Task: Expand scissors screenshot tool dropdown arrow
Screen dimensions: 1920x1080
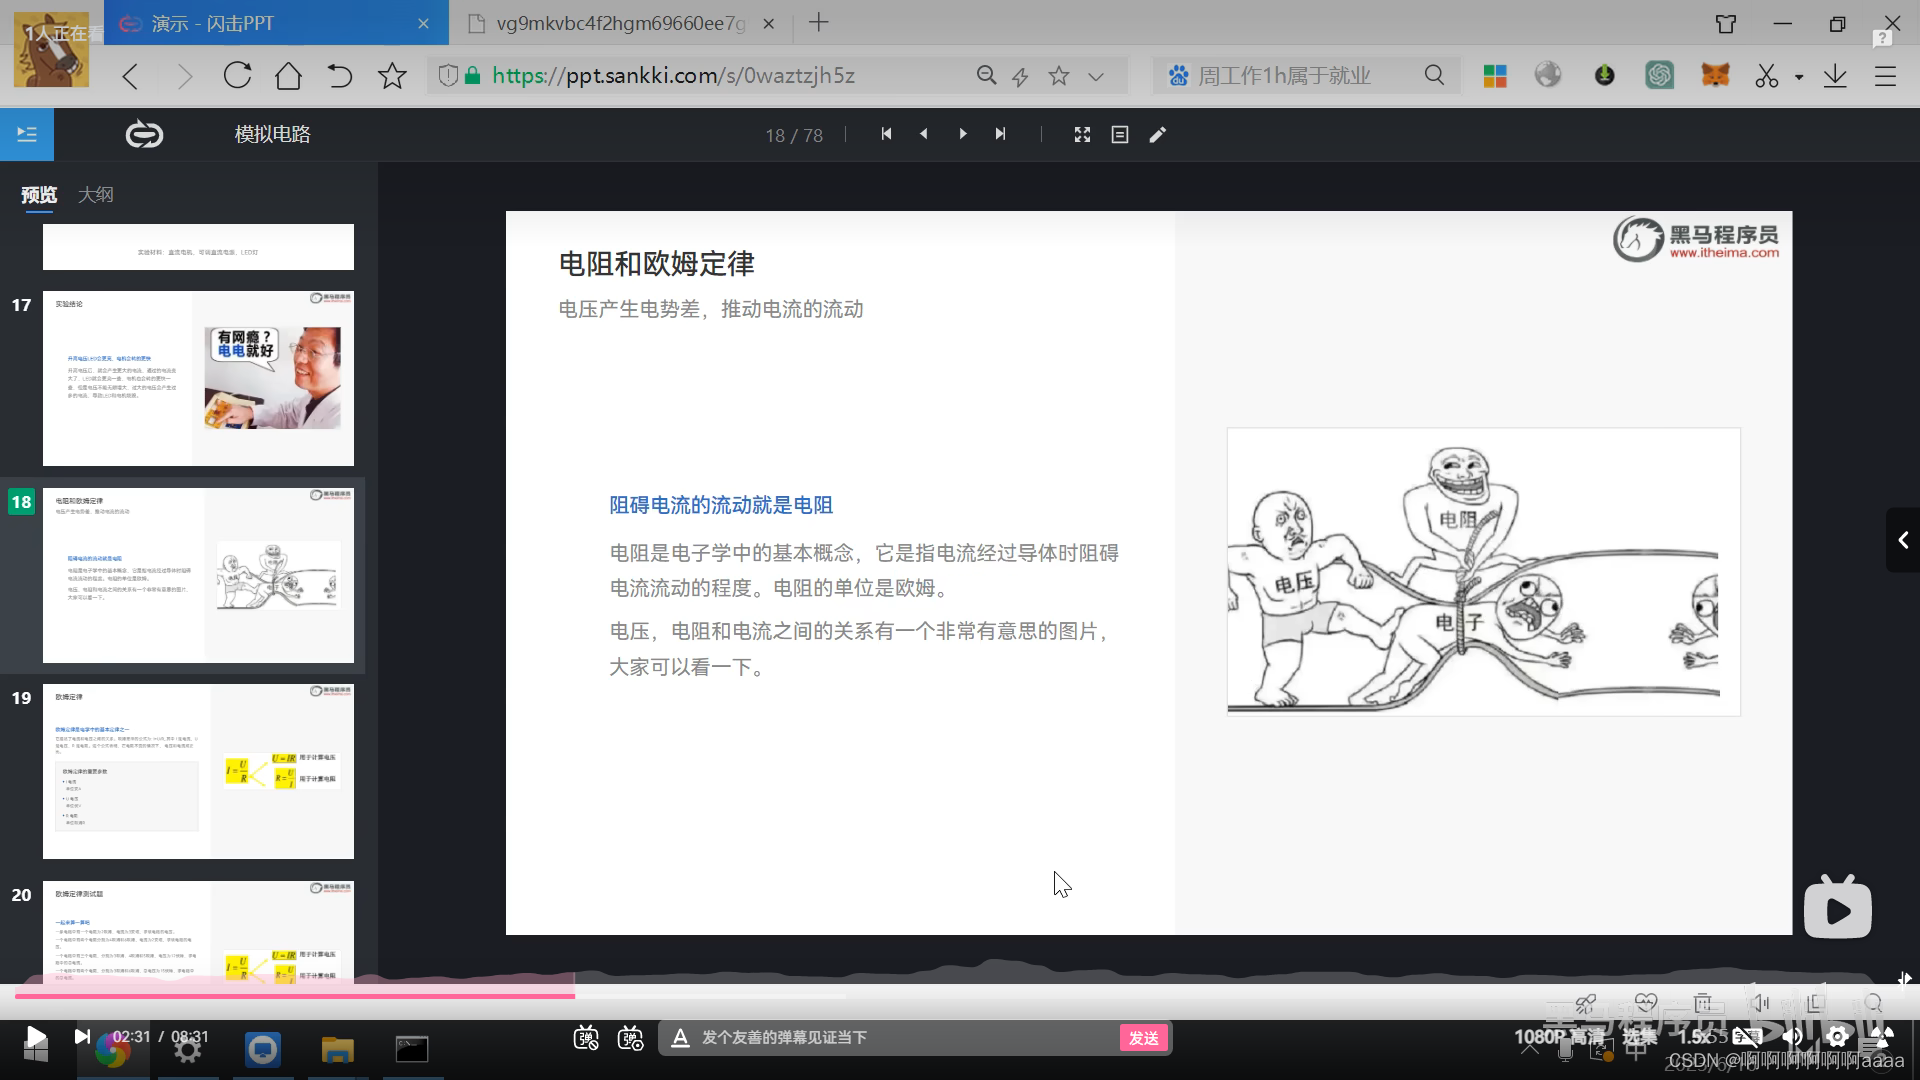Action: pyautogui.click(x=1799, y=76)
